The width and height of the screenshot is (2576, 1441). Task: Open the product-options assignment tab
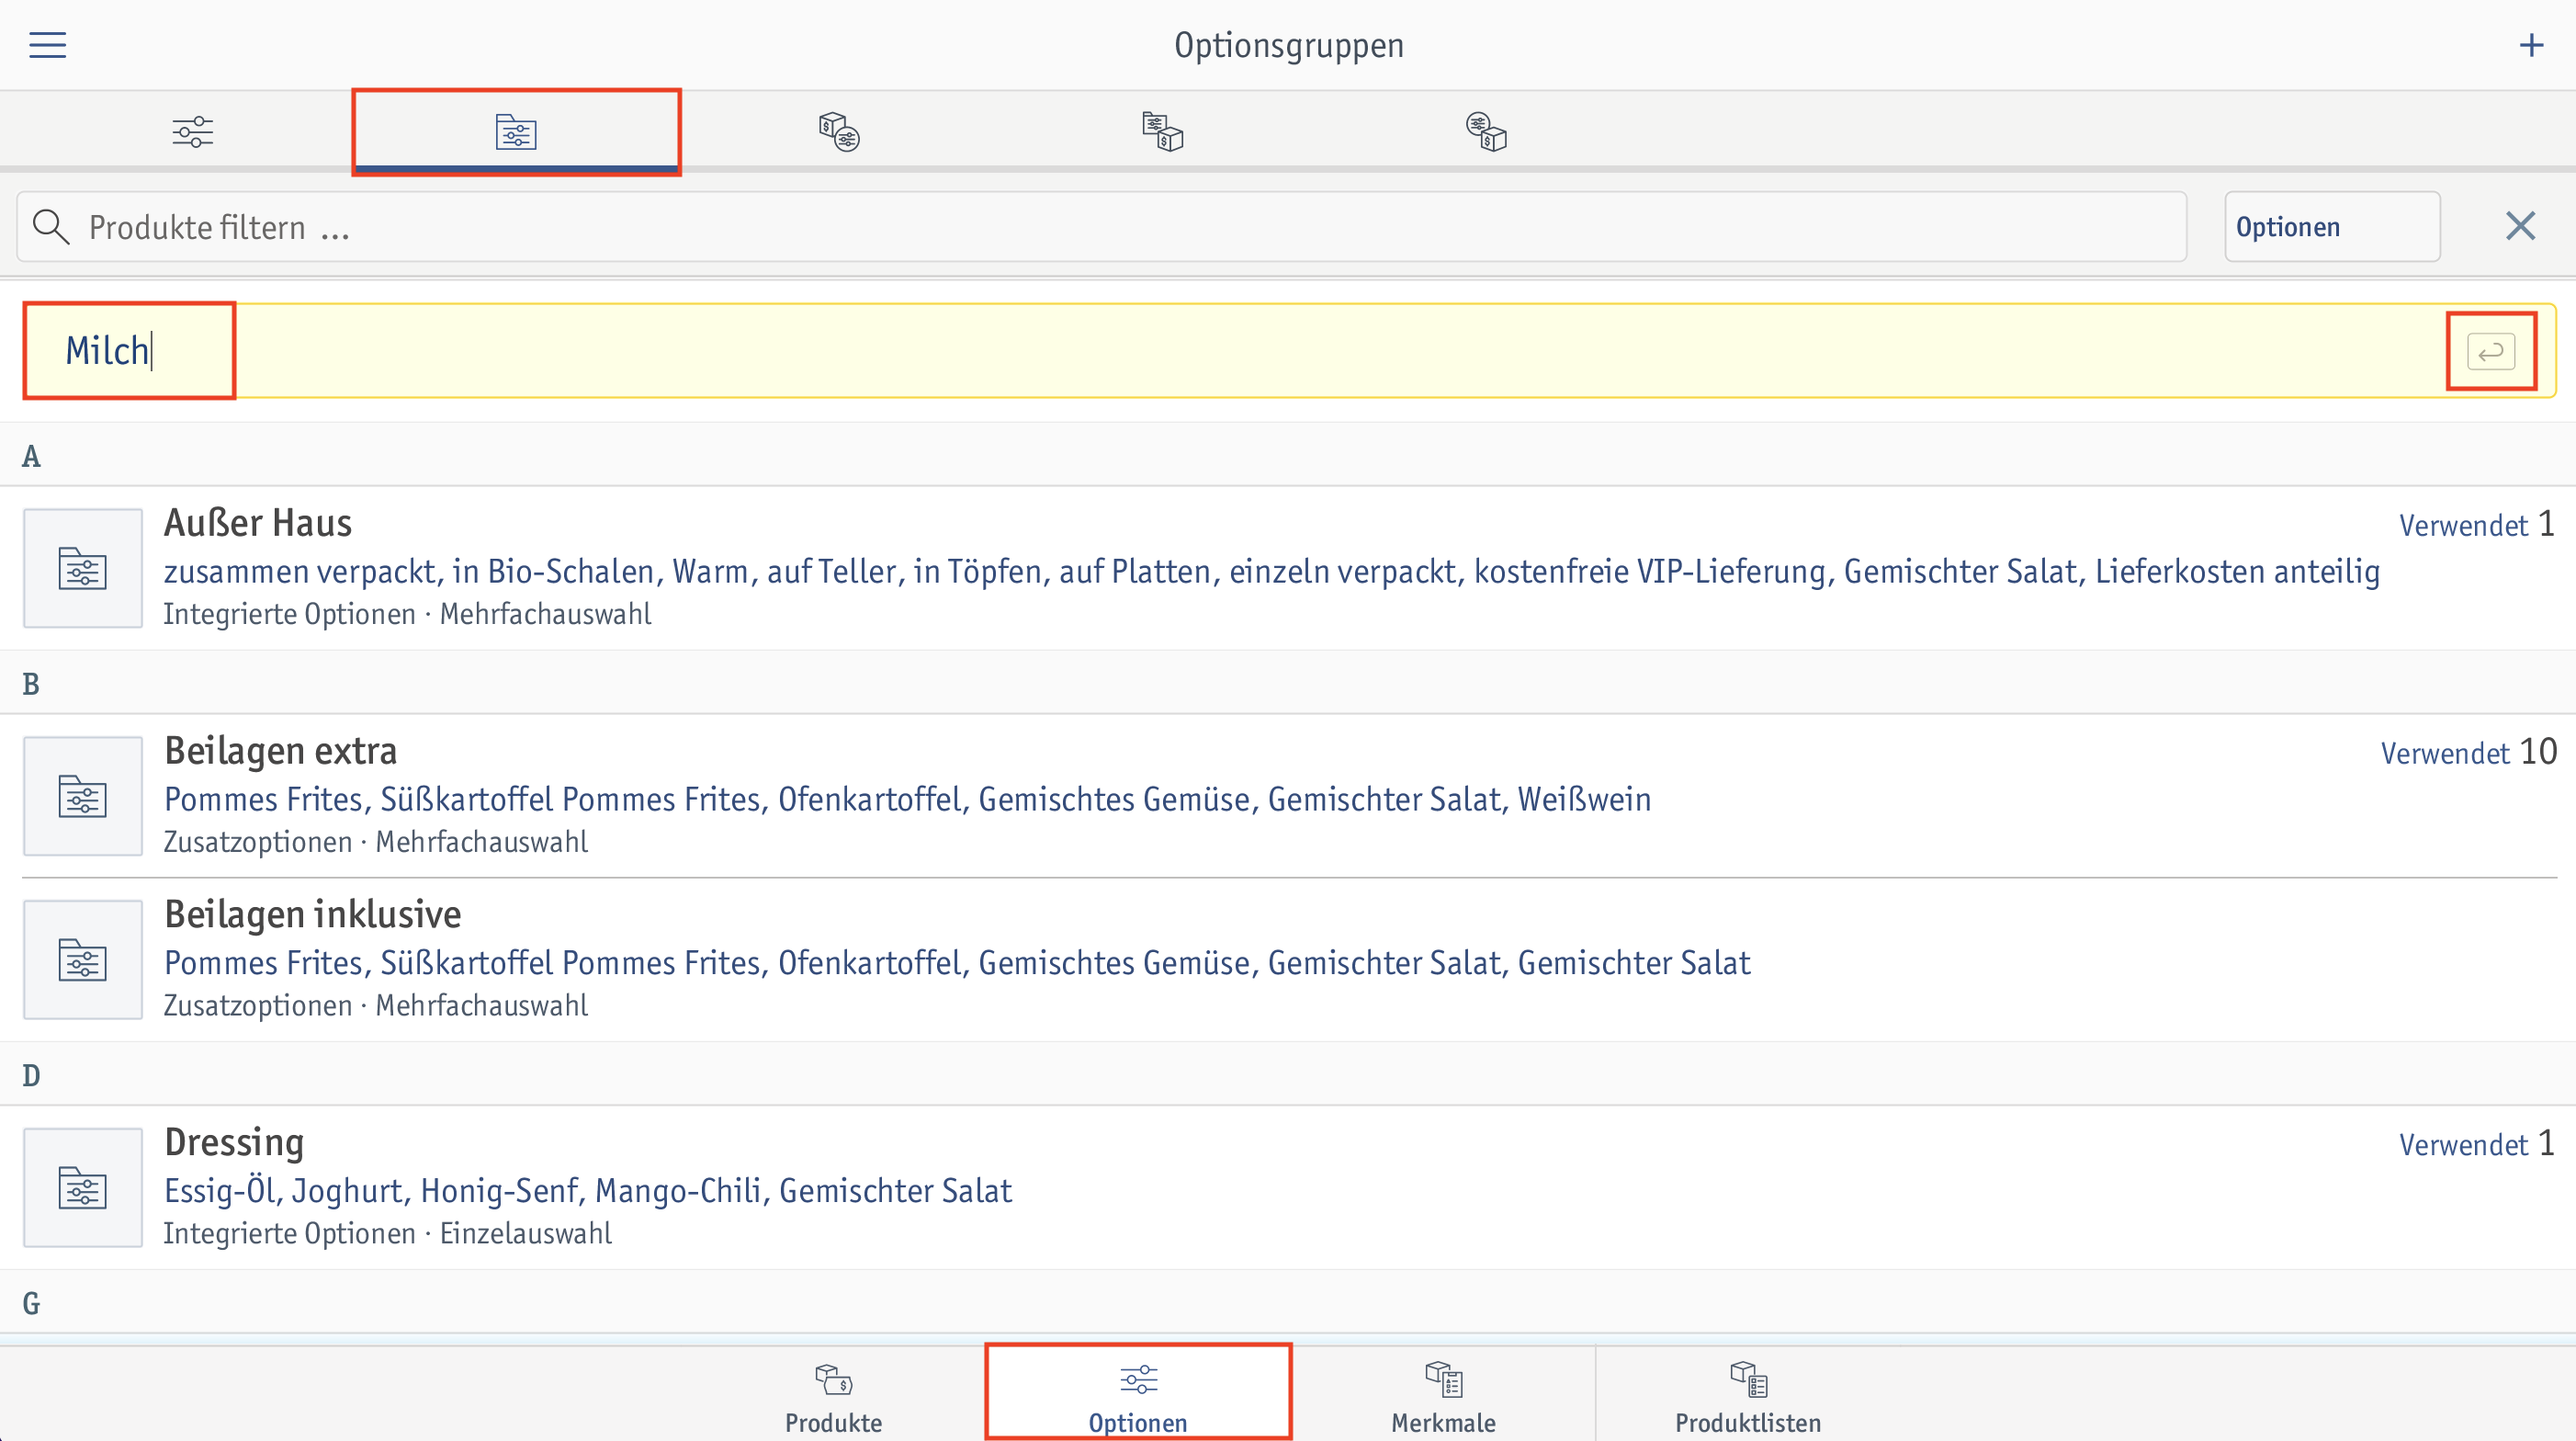[839, 132]
